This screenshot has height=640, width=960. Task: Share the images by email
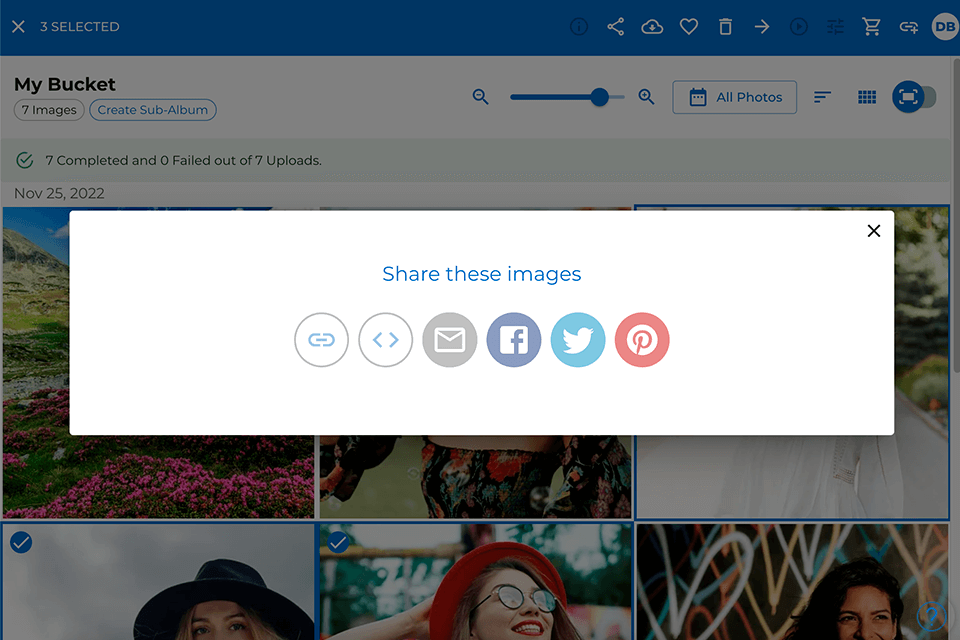pos(450,340)
